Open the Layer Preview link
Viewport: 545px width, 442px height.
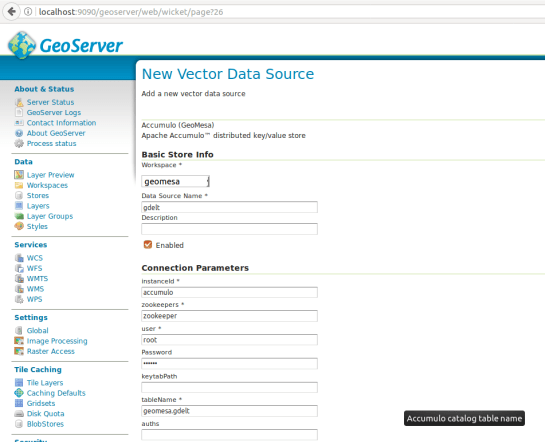point(50,175)
